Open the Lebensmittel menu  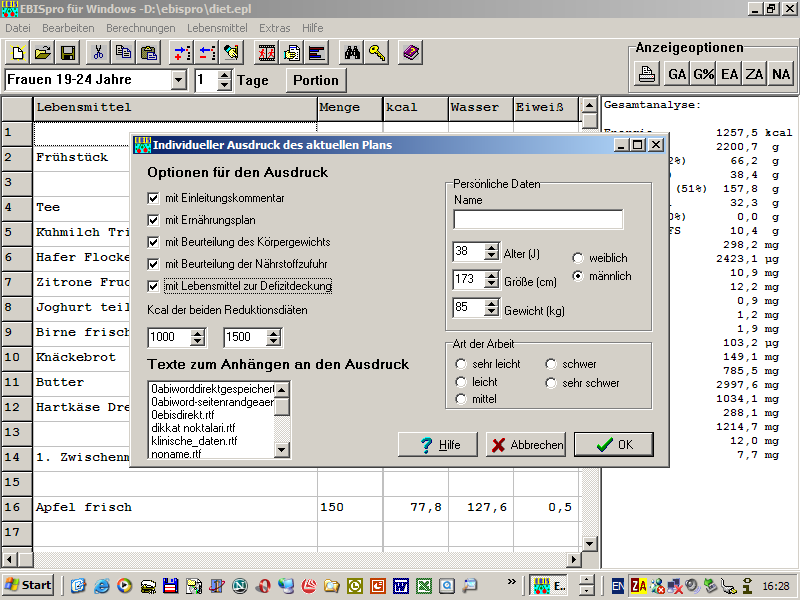point(216,28)
